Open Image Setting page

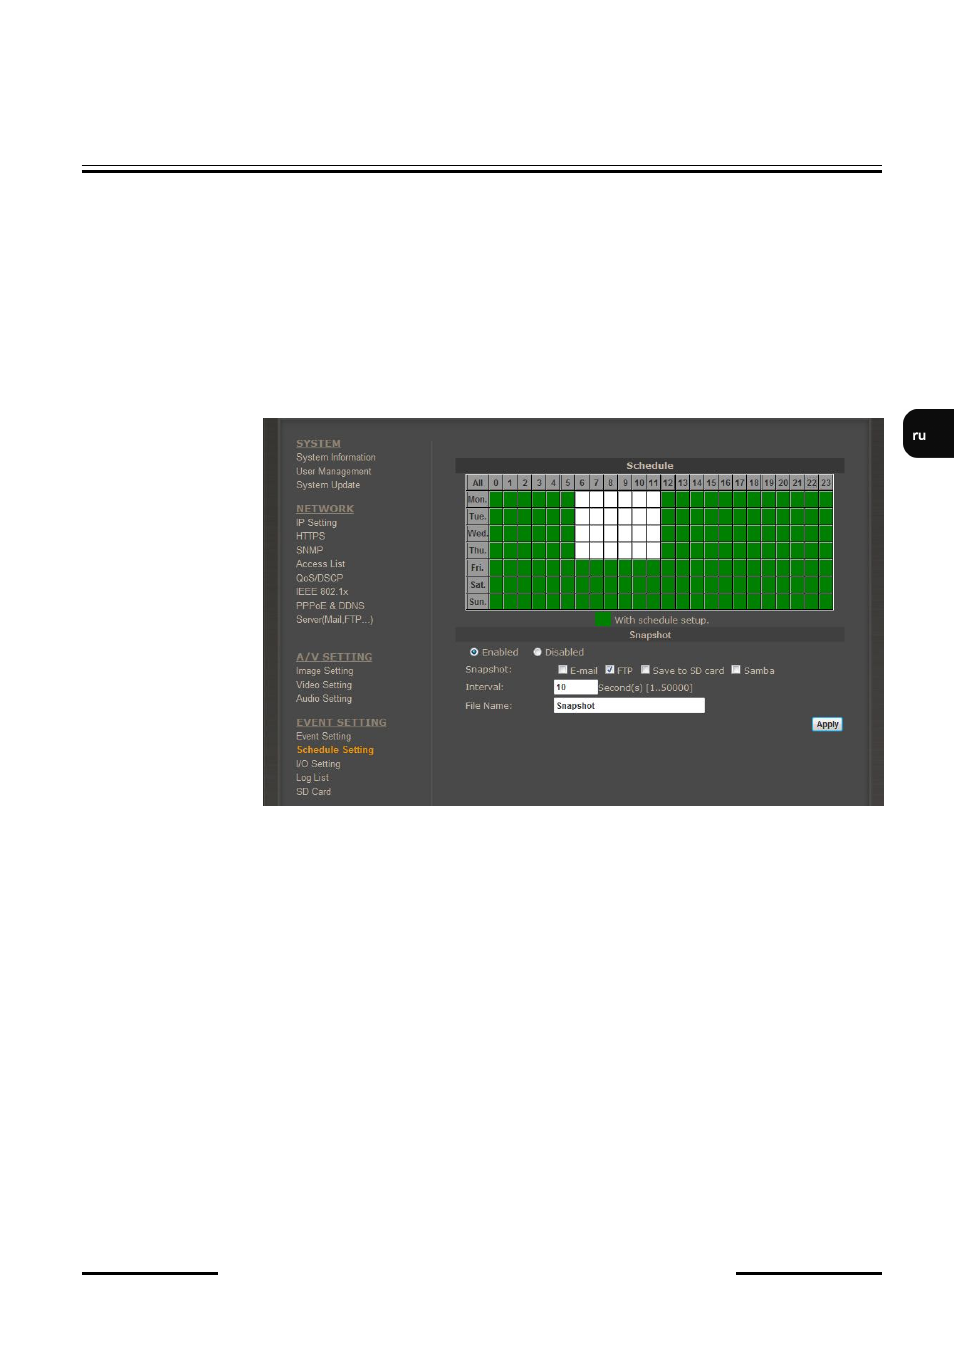[x=324, y=671]
